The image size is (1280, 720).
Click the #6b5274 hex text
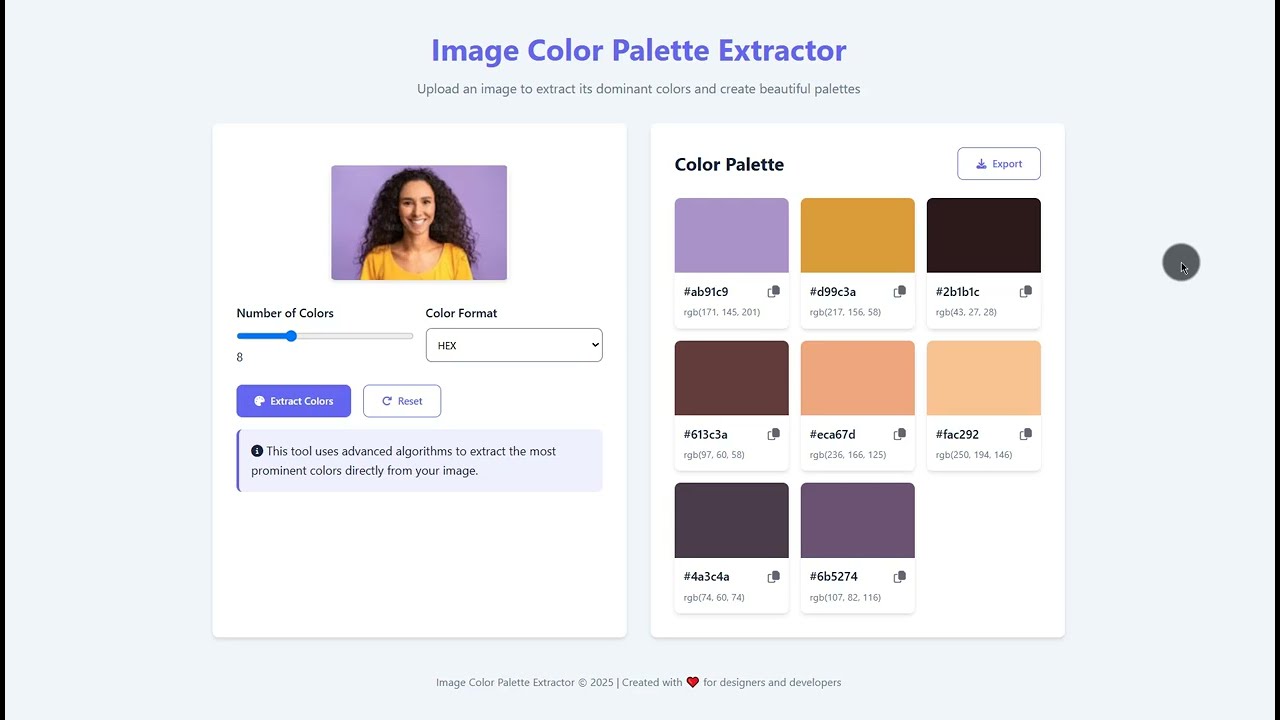(834, 577)
